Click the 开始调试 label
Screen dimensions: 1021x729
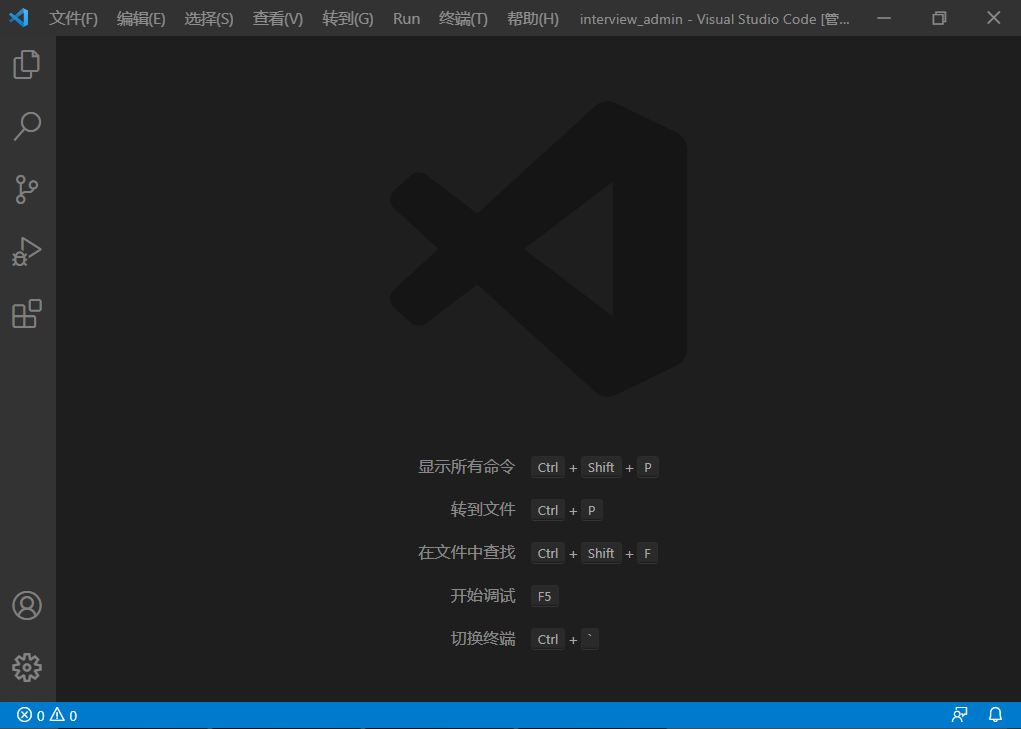point(483,596)
